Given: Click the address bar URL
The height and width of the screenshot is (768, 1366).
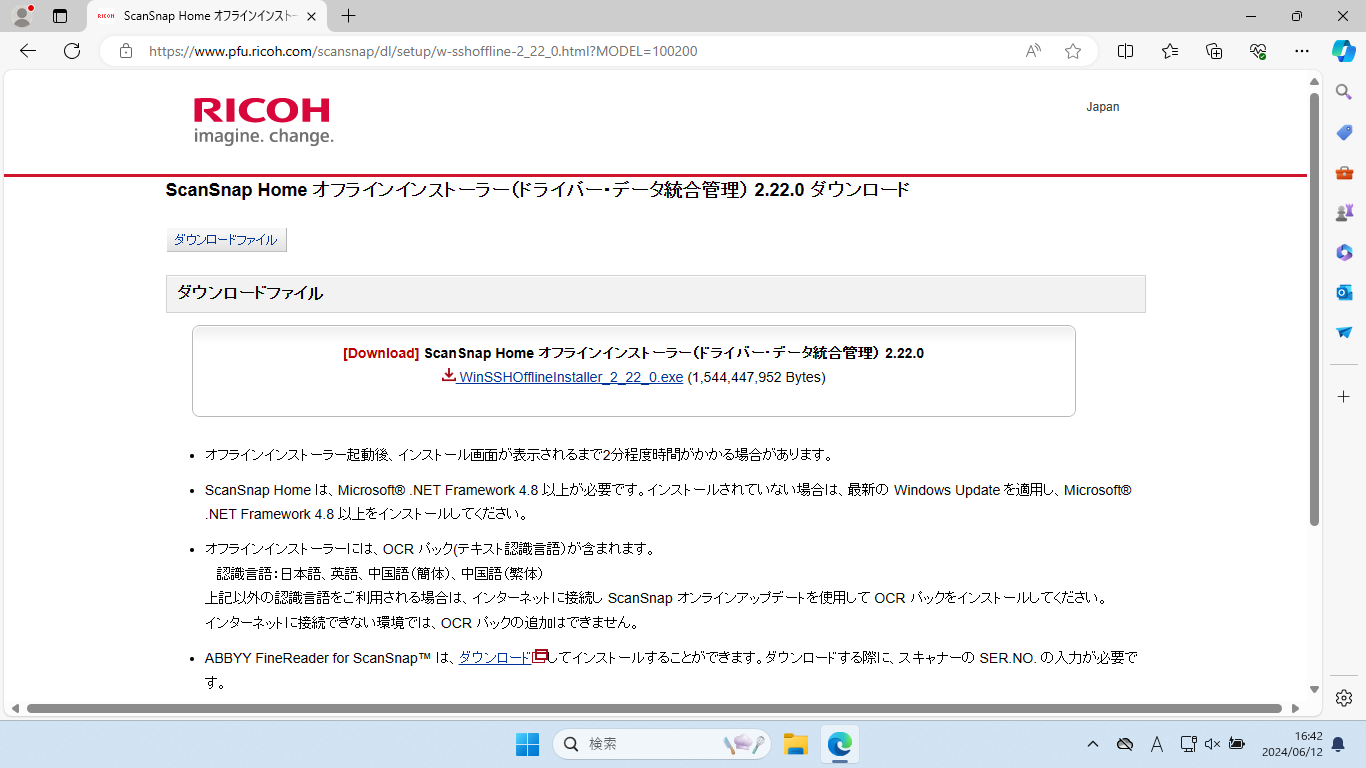Looking at the screenshot, I should [x=423, y=51].
